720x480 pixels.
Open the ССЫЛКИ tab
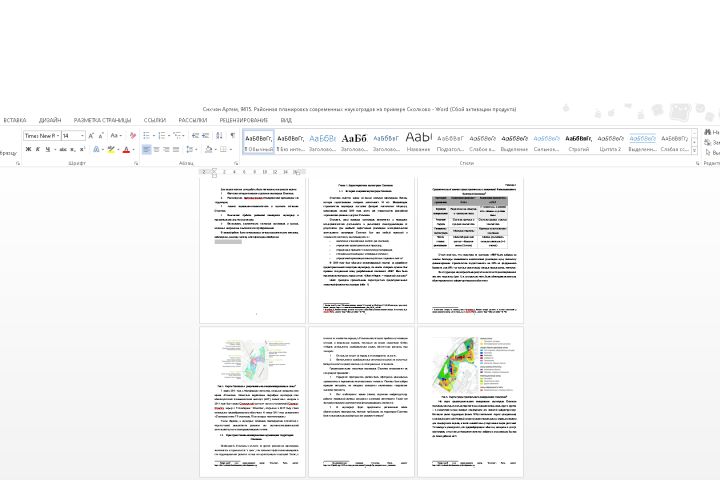155,120
